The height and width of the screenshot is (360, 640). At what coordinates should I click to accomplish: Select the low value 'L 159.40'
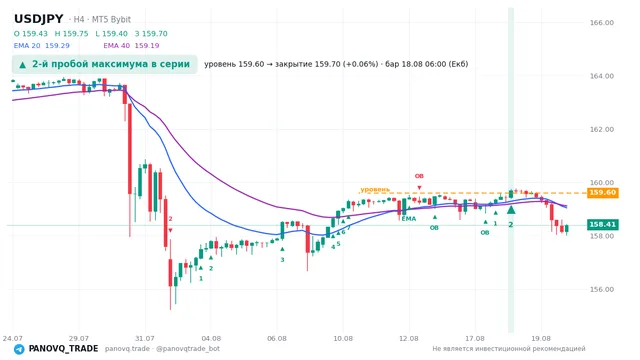111,33
